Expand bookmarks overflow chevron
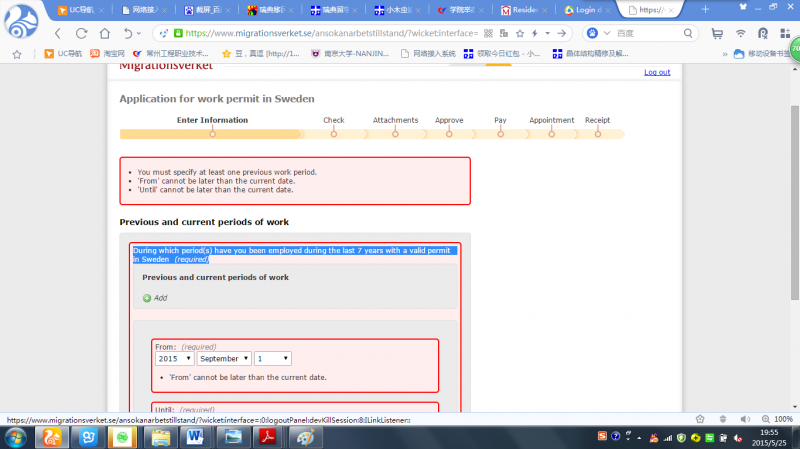Viewport: 800px width, 449px height. [724, 54]
